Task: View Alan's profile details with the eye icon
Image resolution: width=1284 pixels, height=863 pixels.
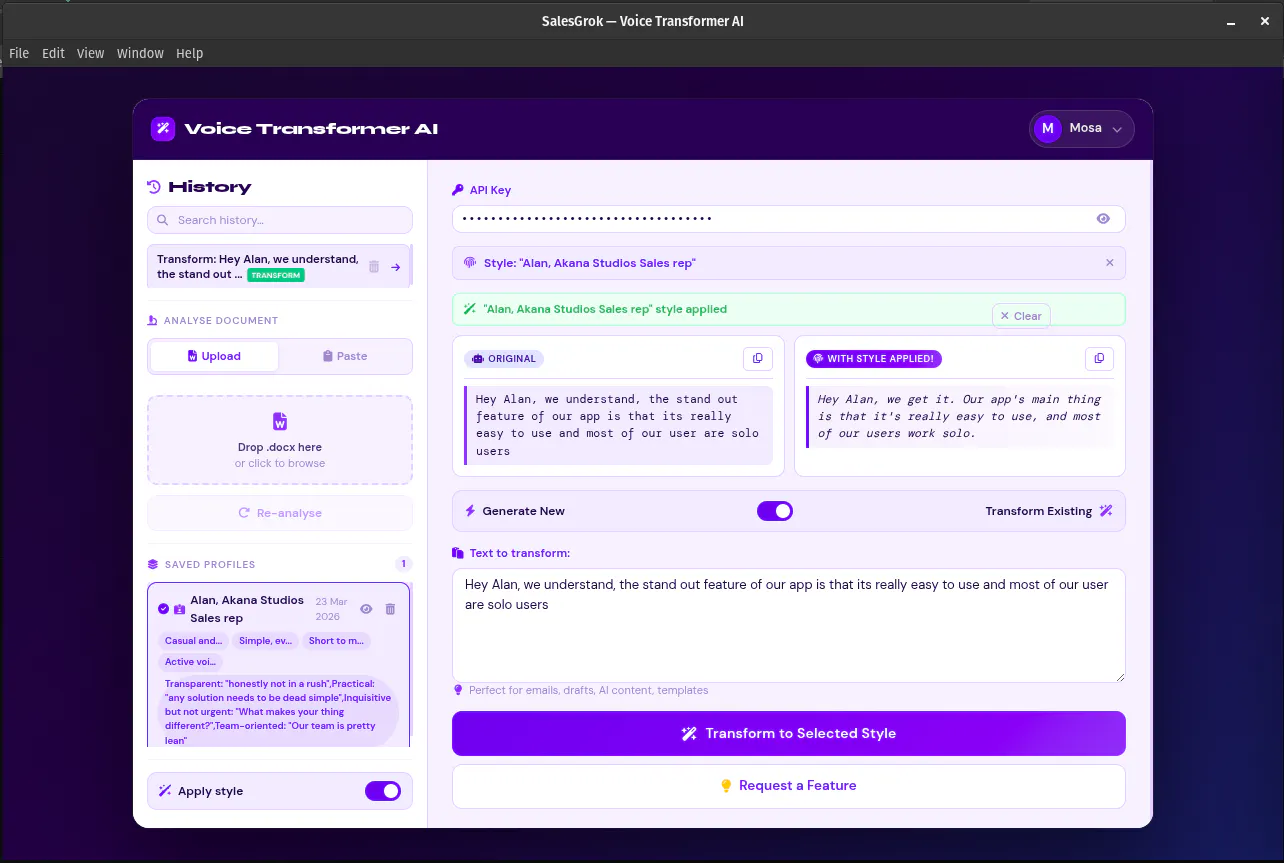Action: coord(366,609)
